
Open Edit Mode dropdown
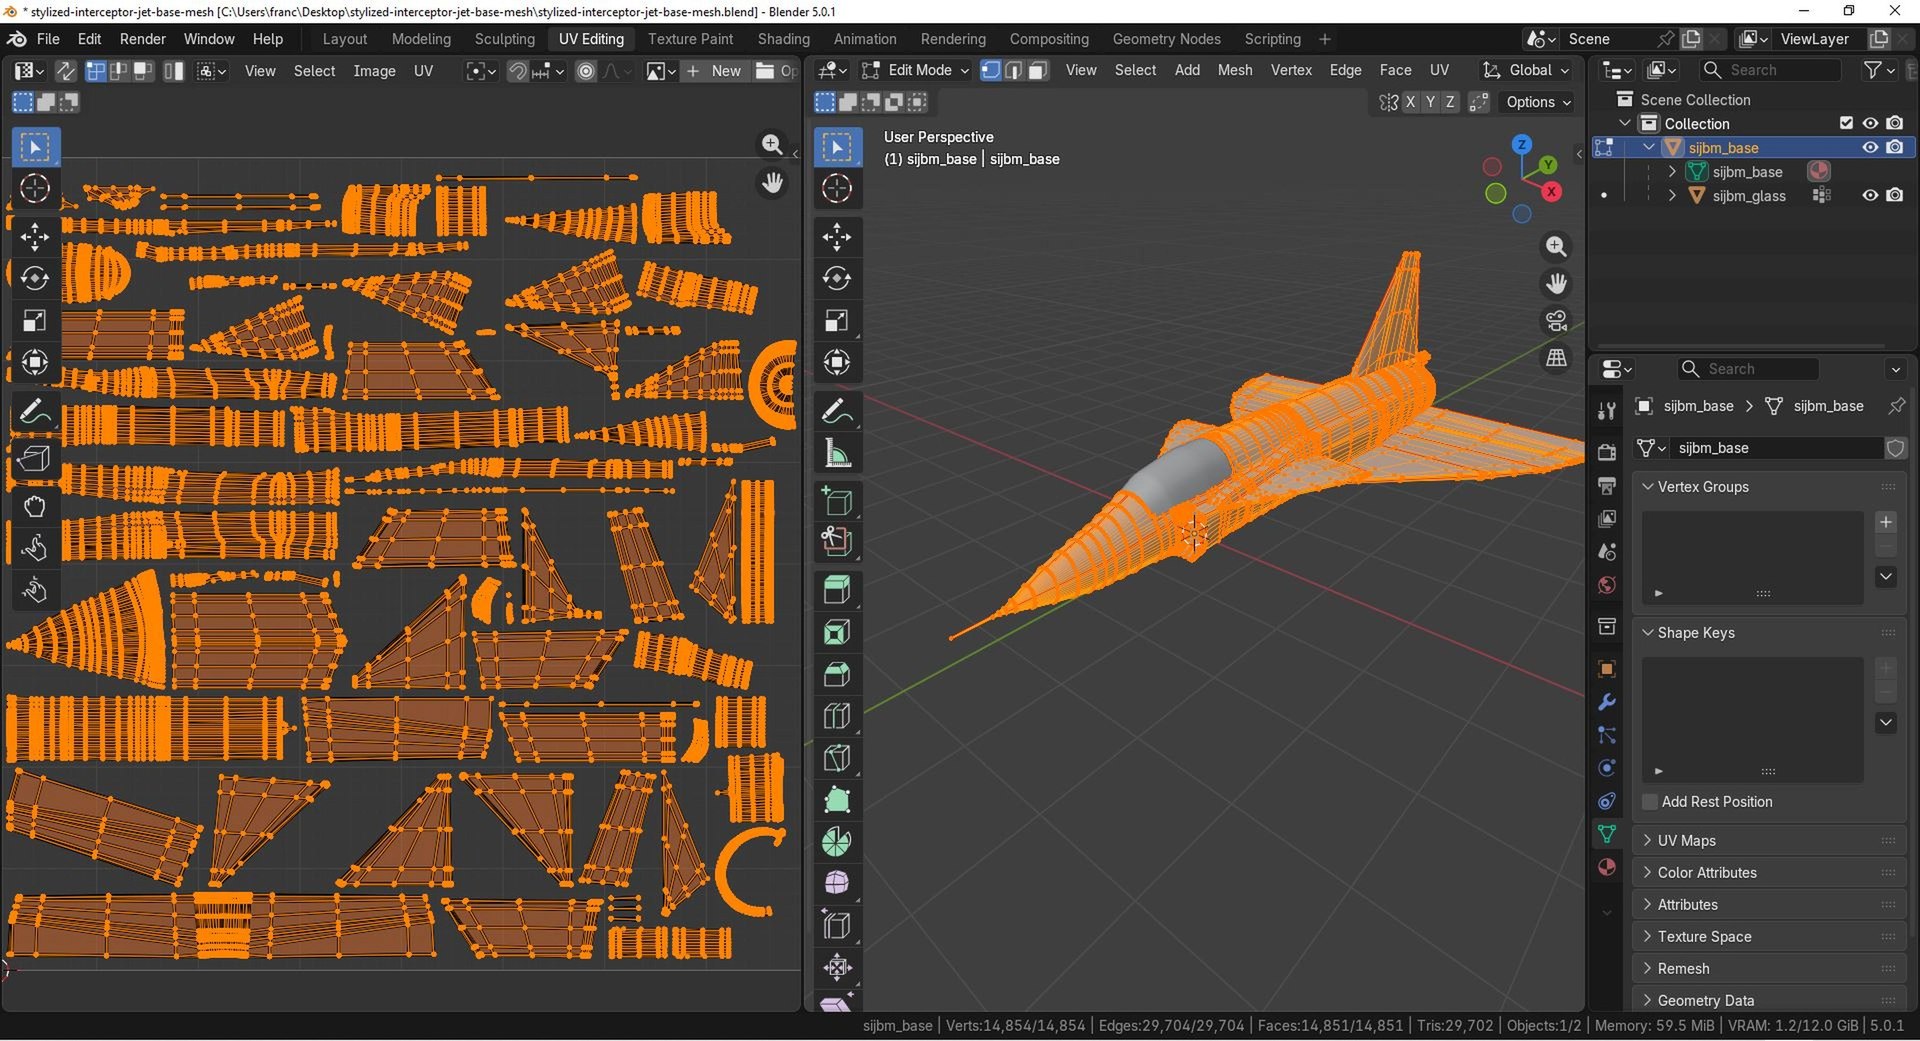[915, 70]
